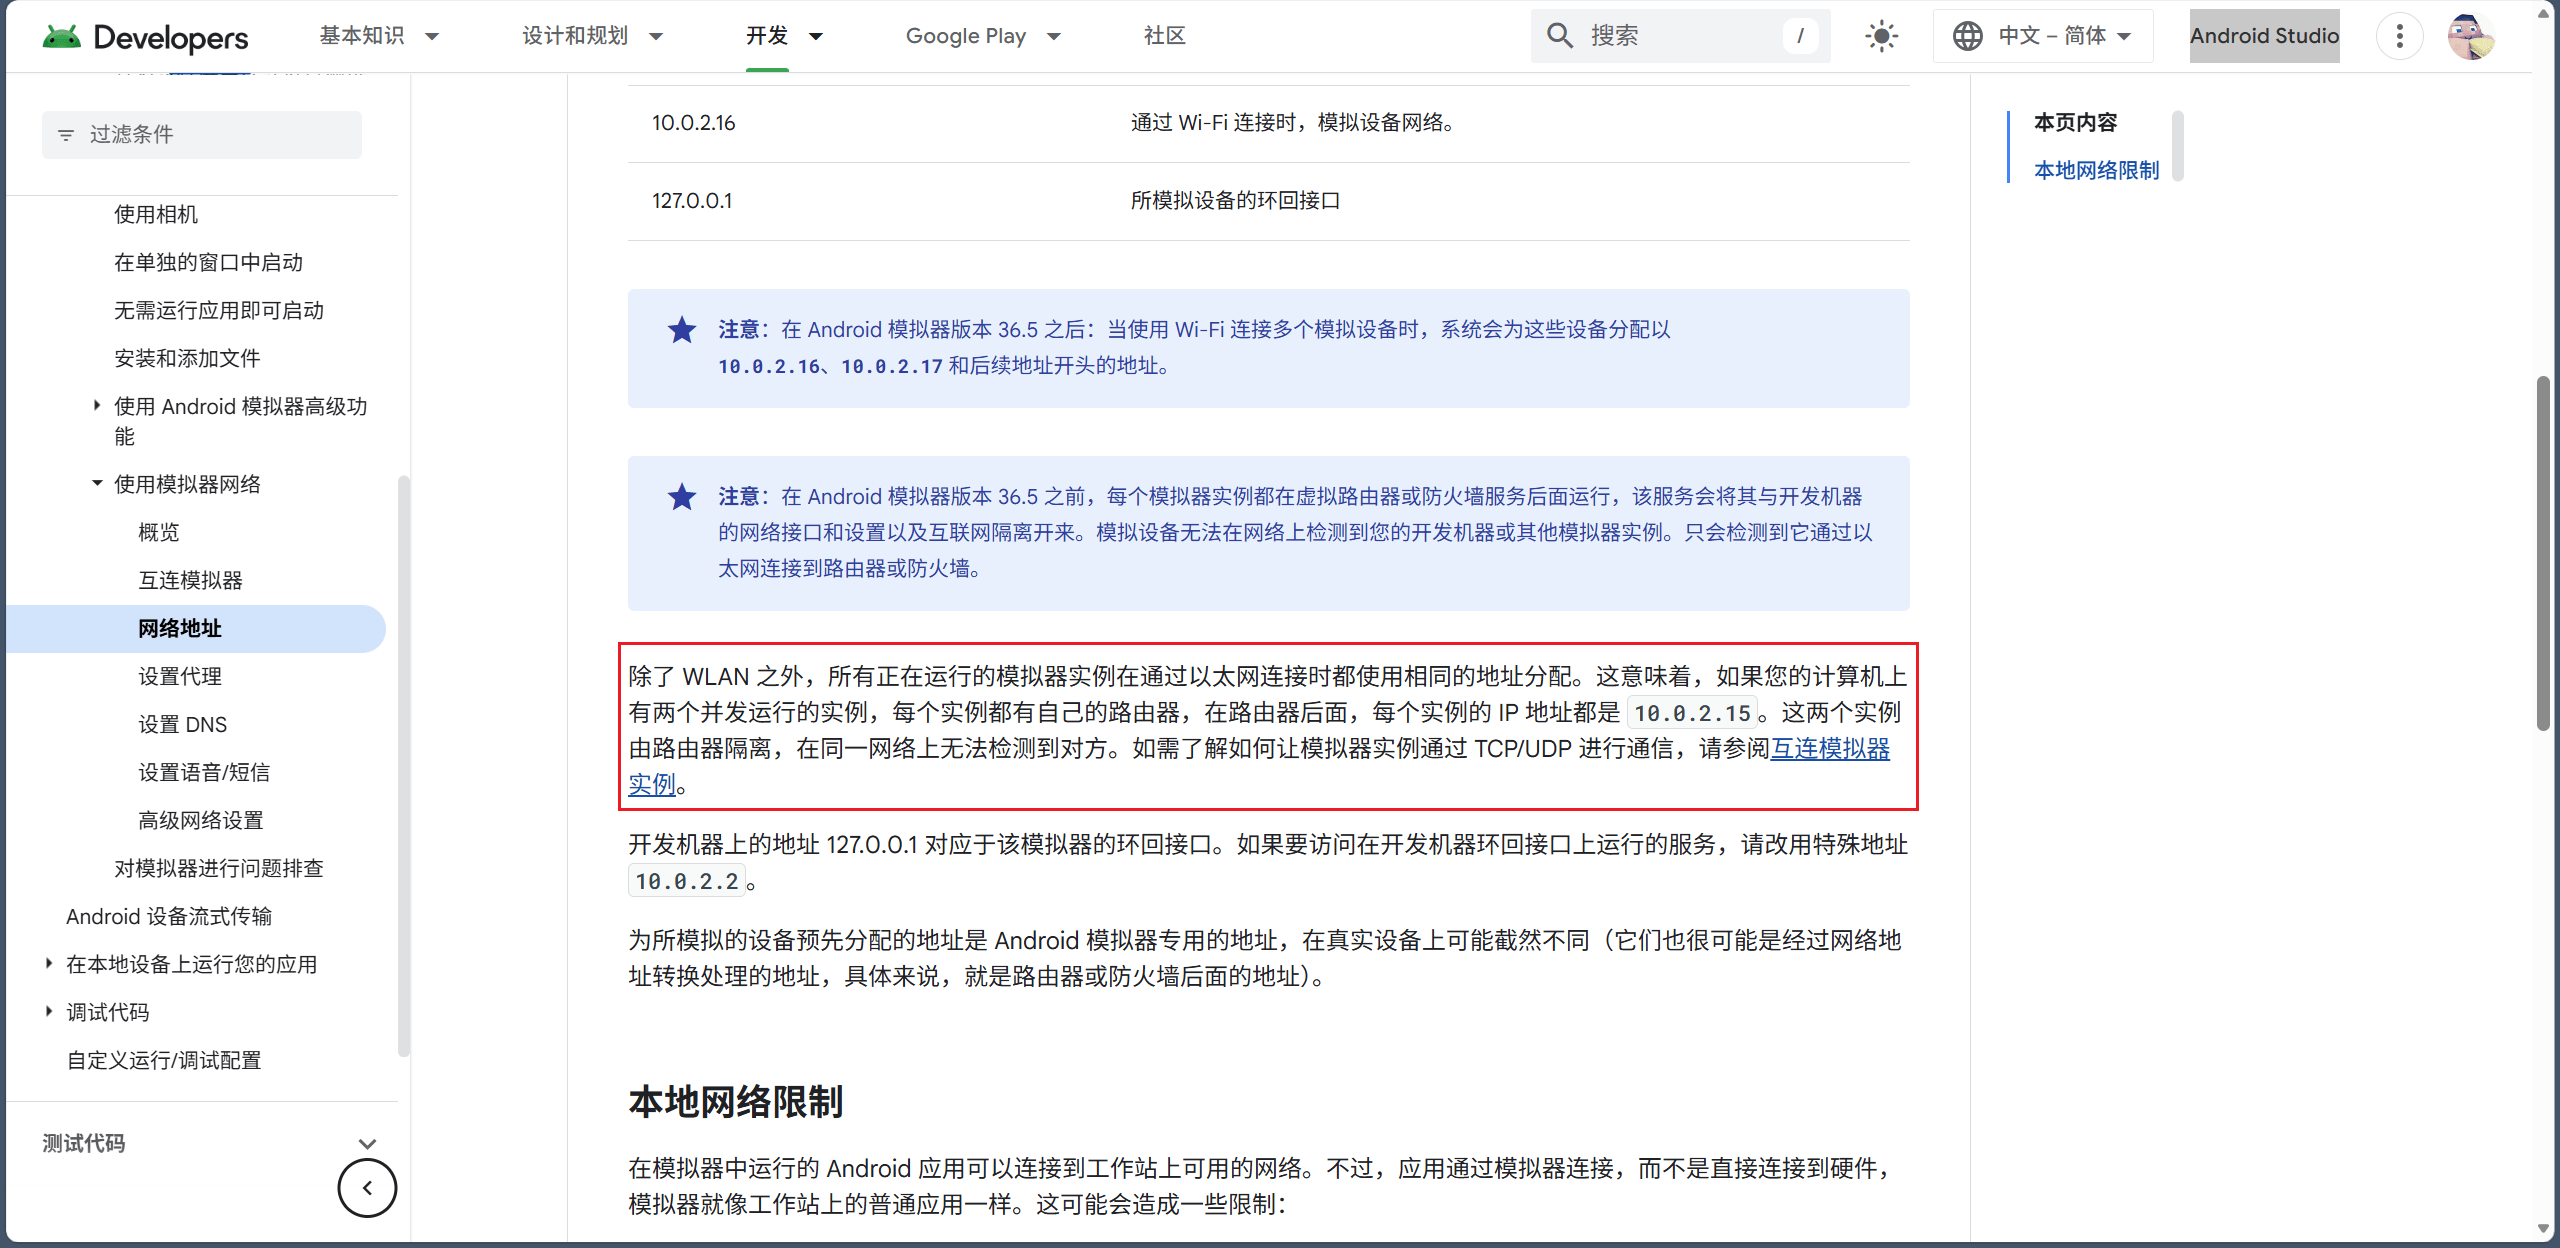Screen dimensions: 2560x1248
Task: Select the 开发 tab
Action: click(767, 36)
